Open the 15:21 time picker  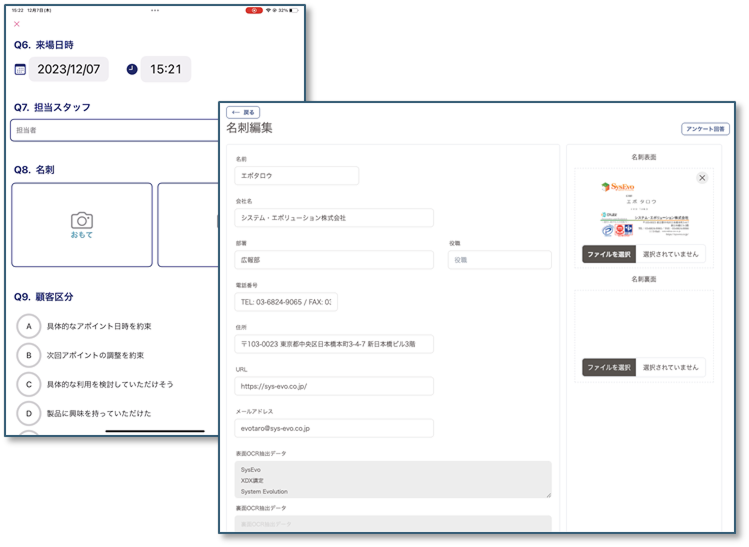(x=165, y=69)
